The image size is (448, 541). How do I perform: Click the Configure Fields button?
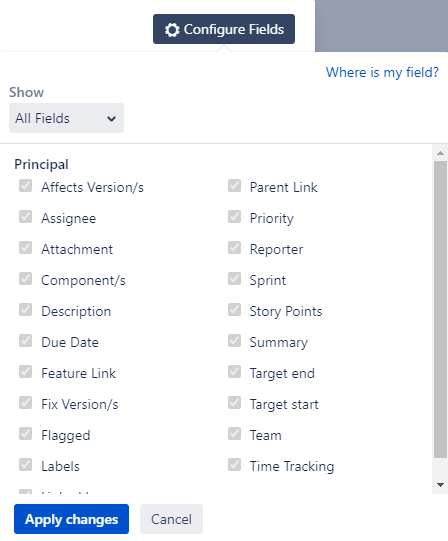(x=224, y=29)
